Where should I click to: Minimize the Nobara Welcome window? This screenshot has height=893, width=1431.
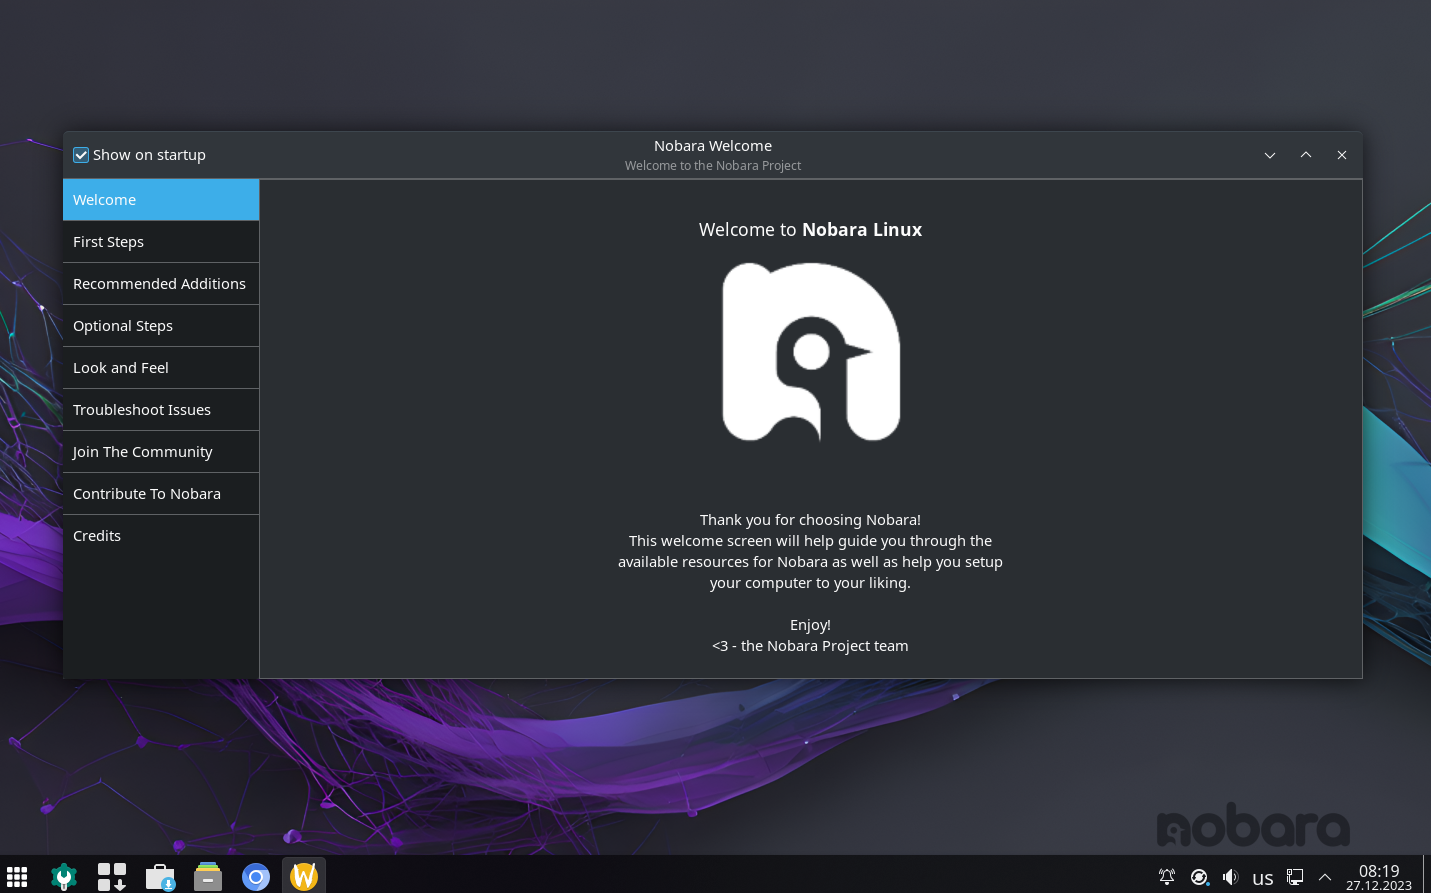pos(1270,155)
